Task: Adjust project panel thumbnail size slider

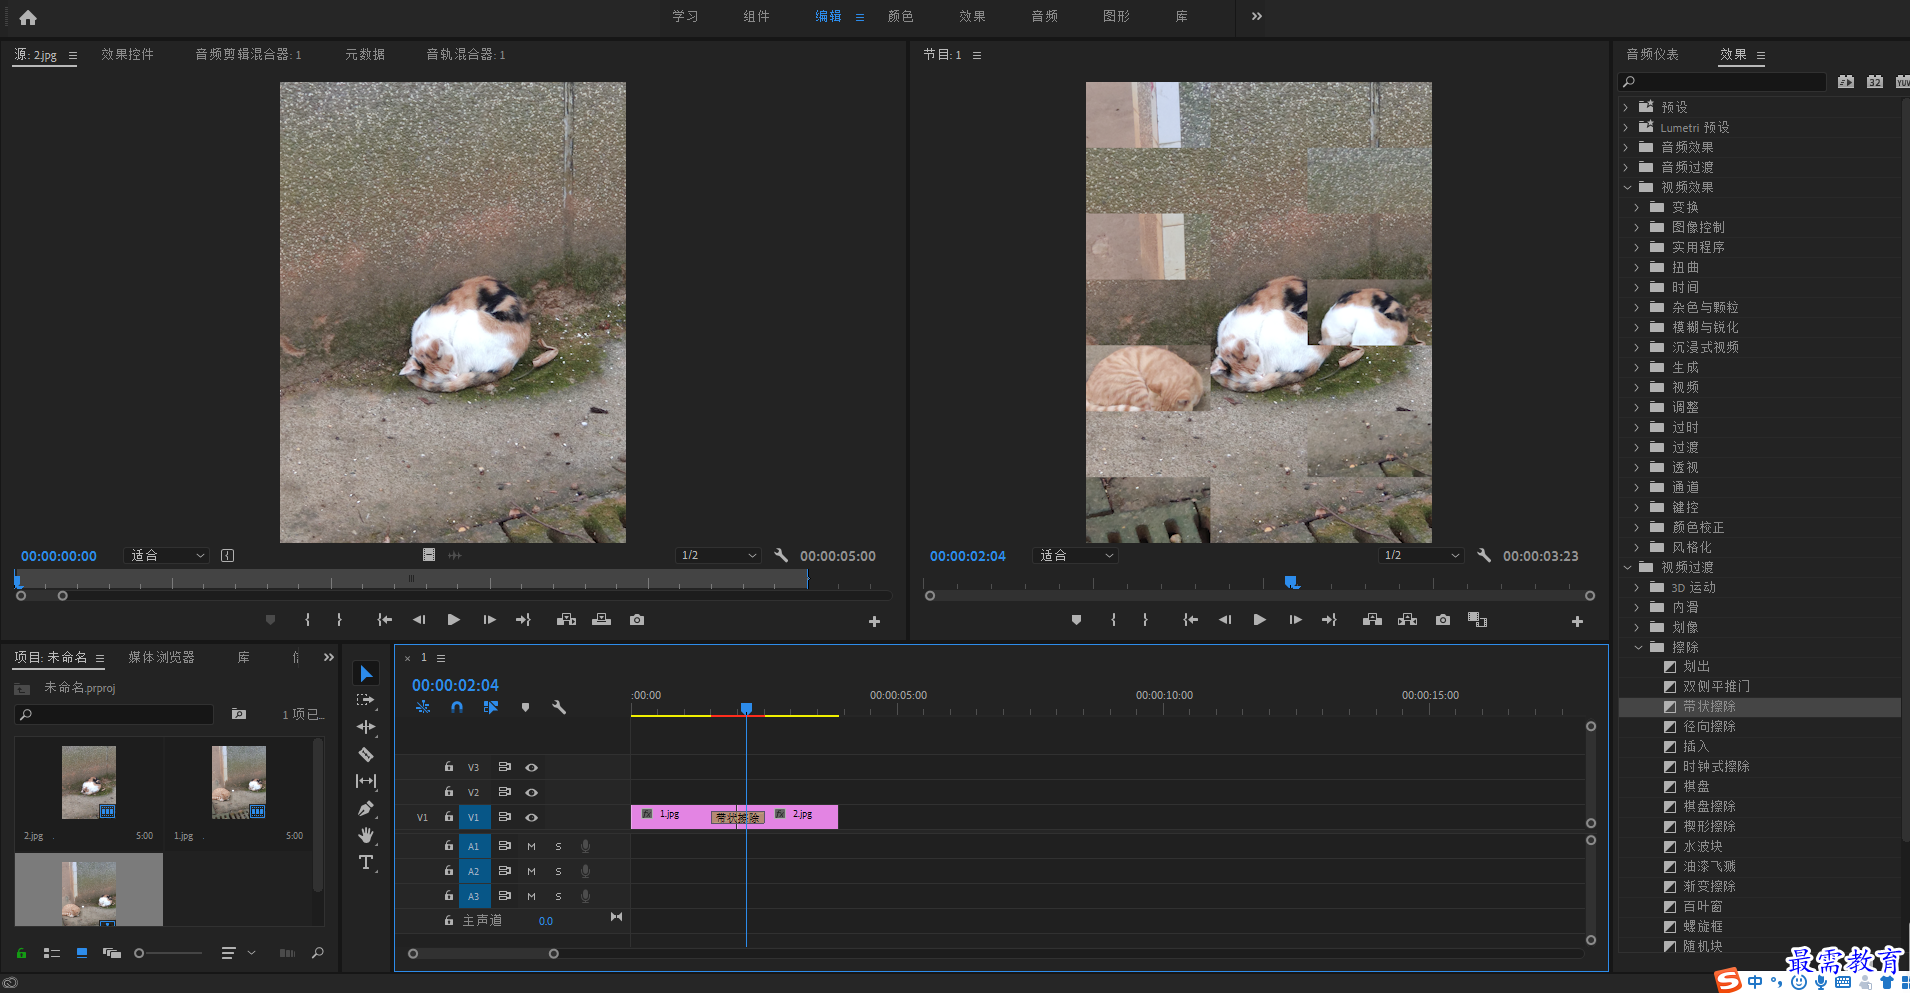Action: [x=139, y=953]
